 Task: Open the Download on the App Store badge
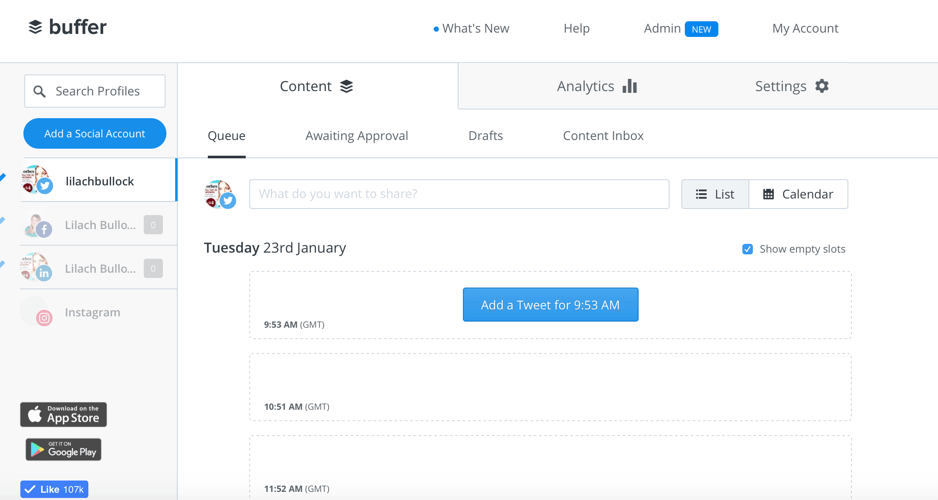tap(63, 414)
